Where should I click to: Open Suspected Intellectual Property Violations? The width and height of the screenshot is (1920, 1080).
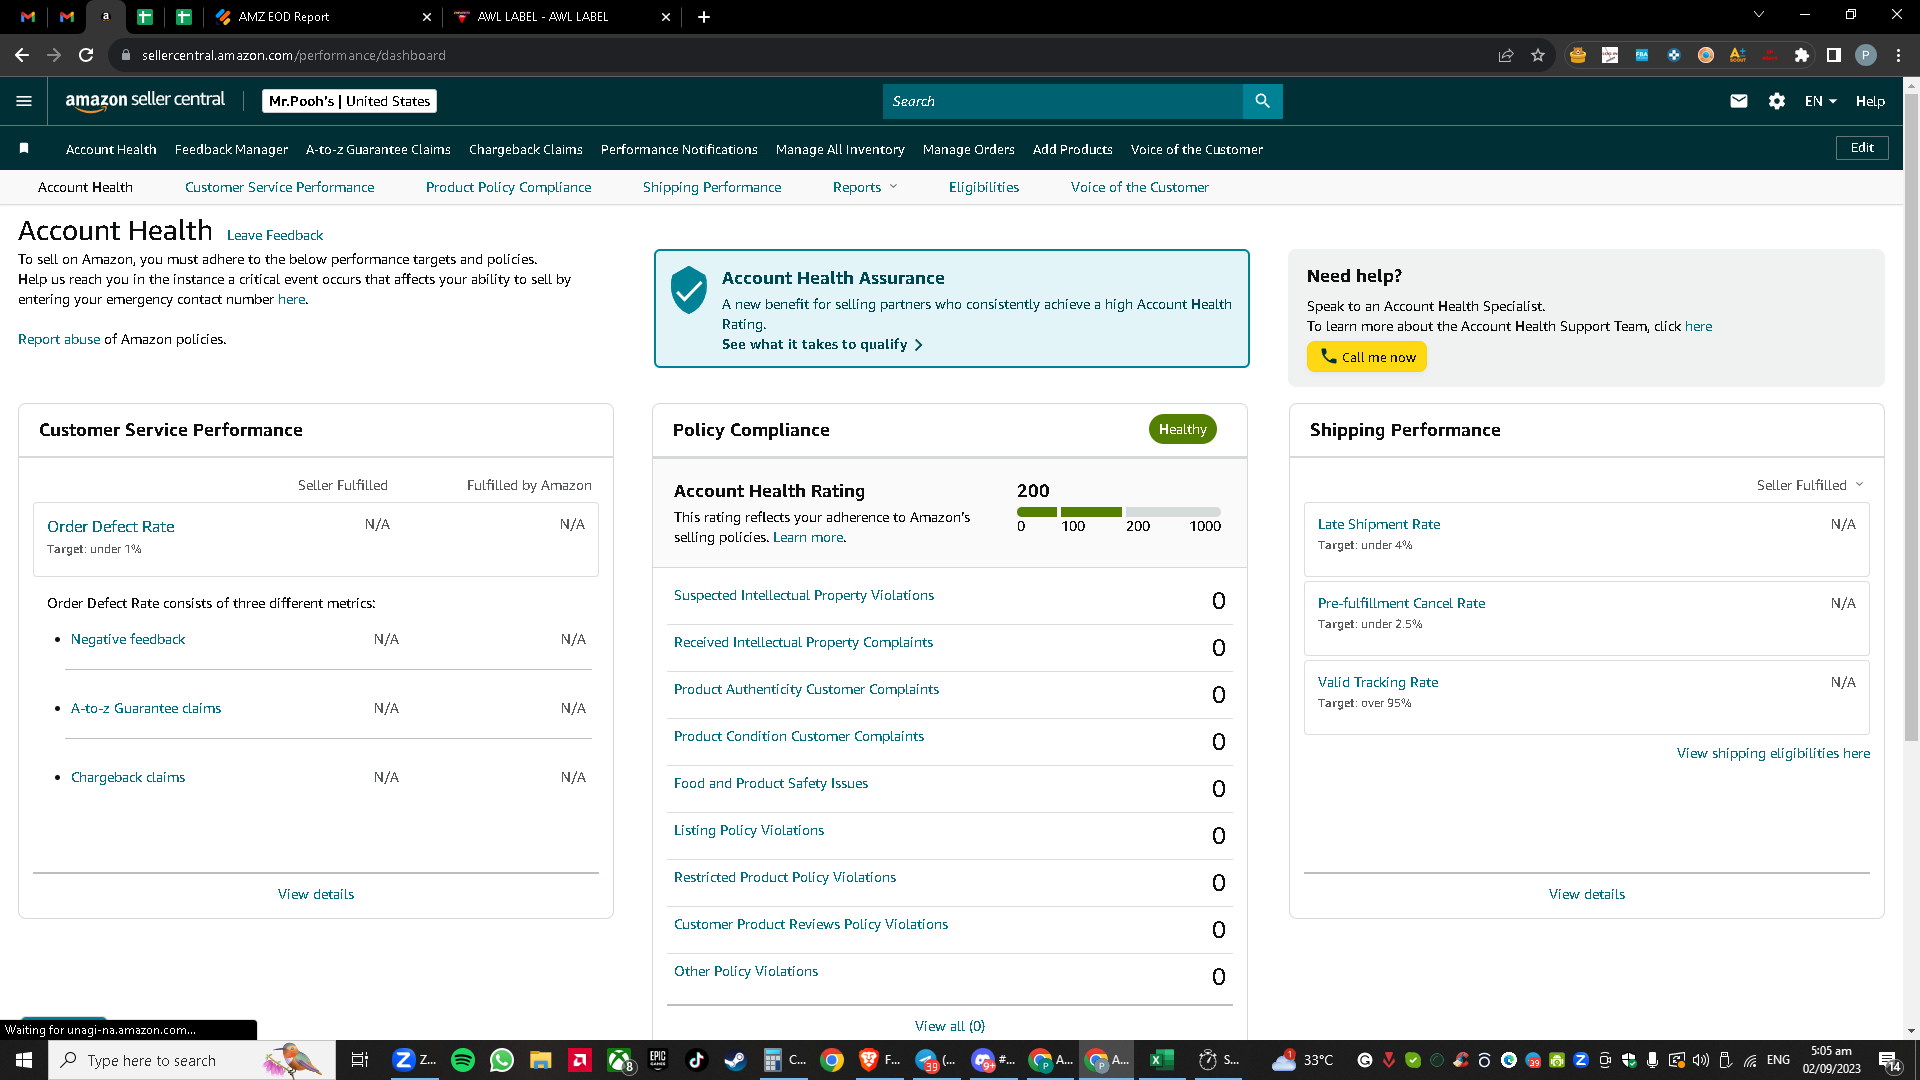pos(804,595)
